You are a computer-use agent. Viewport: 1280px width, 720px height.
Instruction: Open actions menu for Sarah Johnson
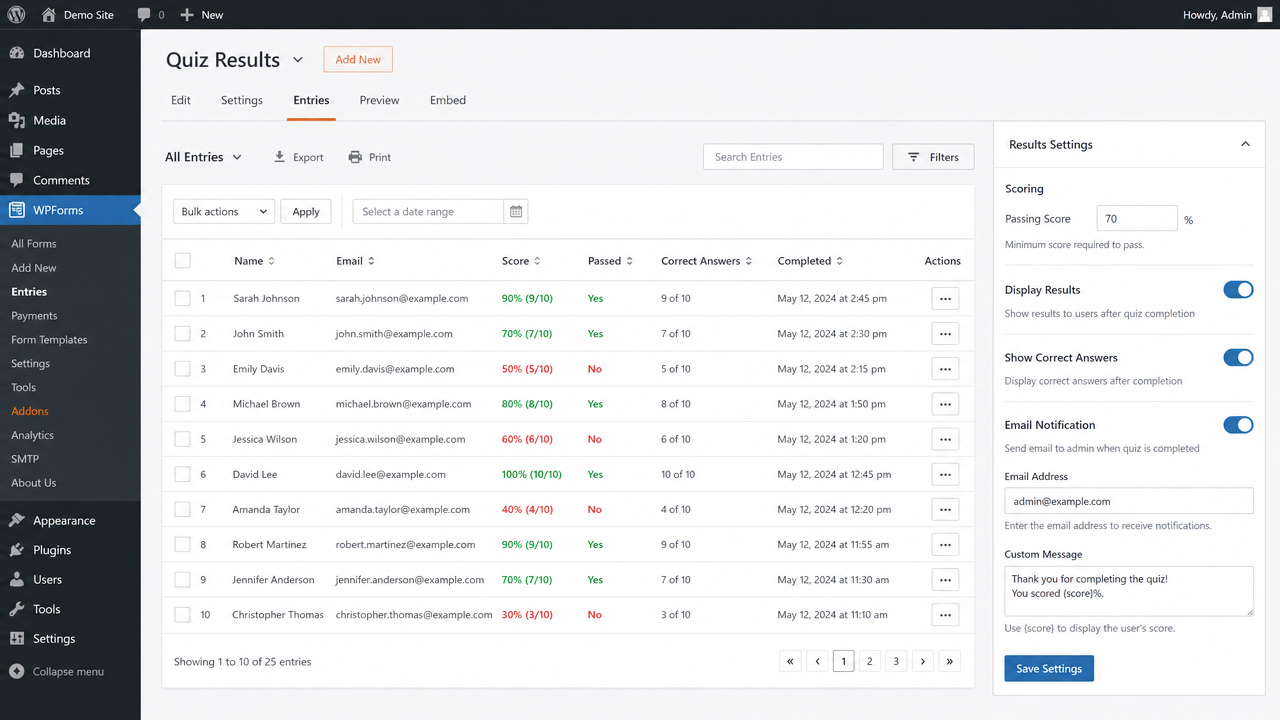pyautogui.click(x=945, y=298)
